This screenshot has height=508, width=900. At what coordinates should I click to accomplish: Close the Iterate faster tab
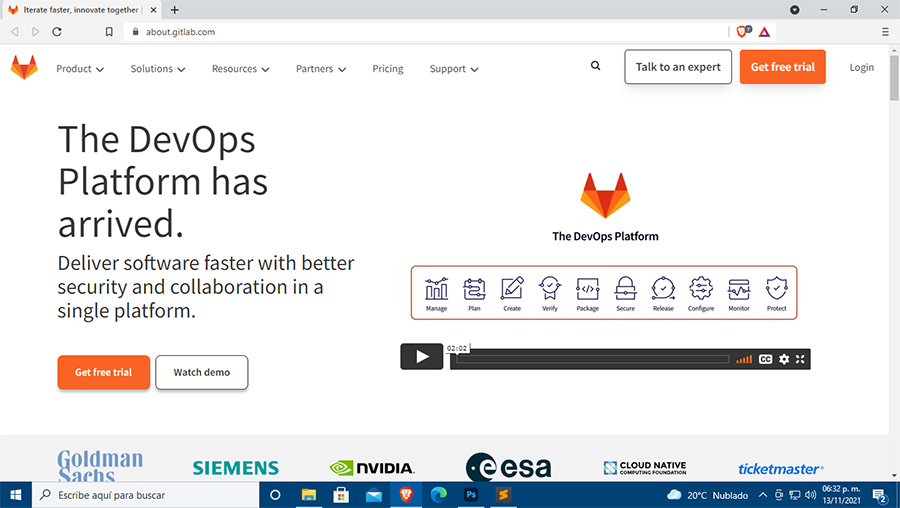(x=153, y=10)
